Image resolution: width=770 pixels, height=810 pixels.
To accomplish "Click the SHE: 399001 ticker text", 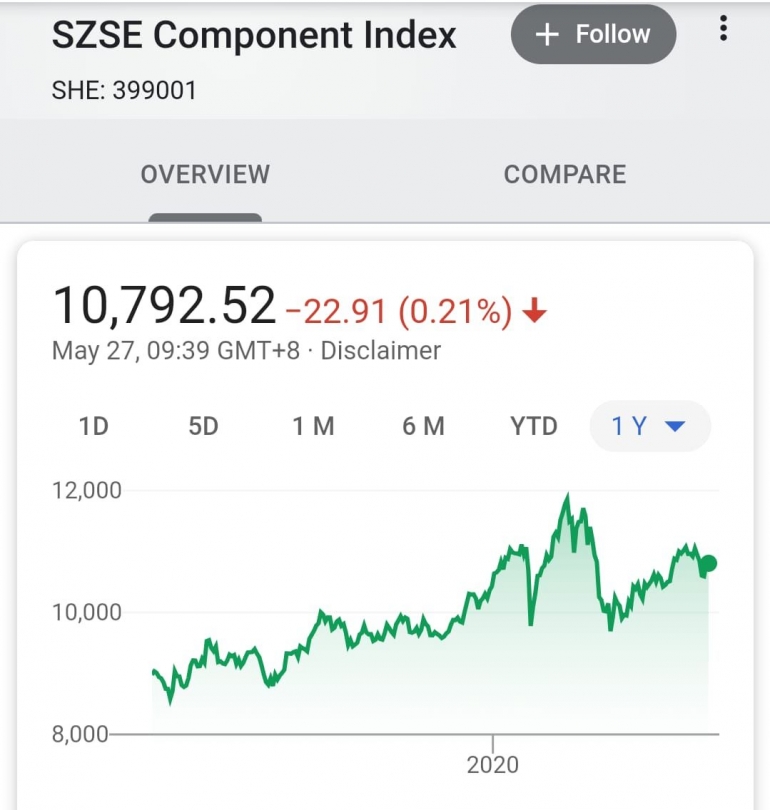I will coord(124,91).
